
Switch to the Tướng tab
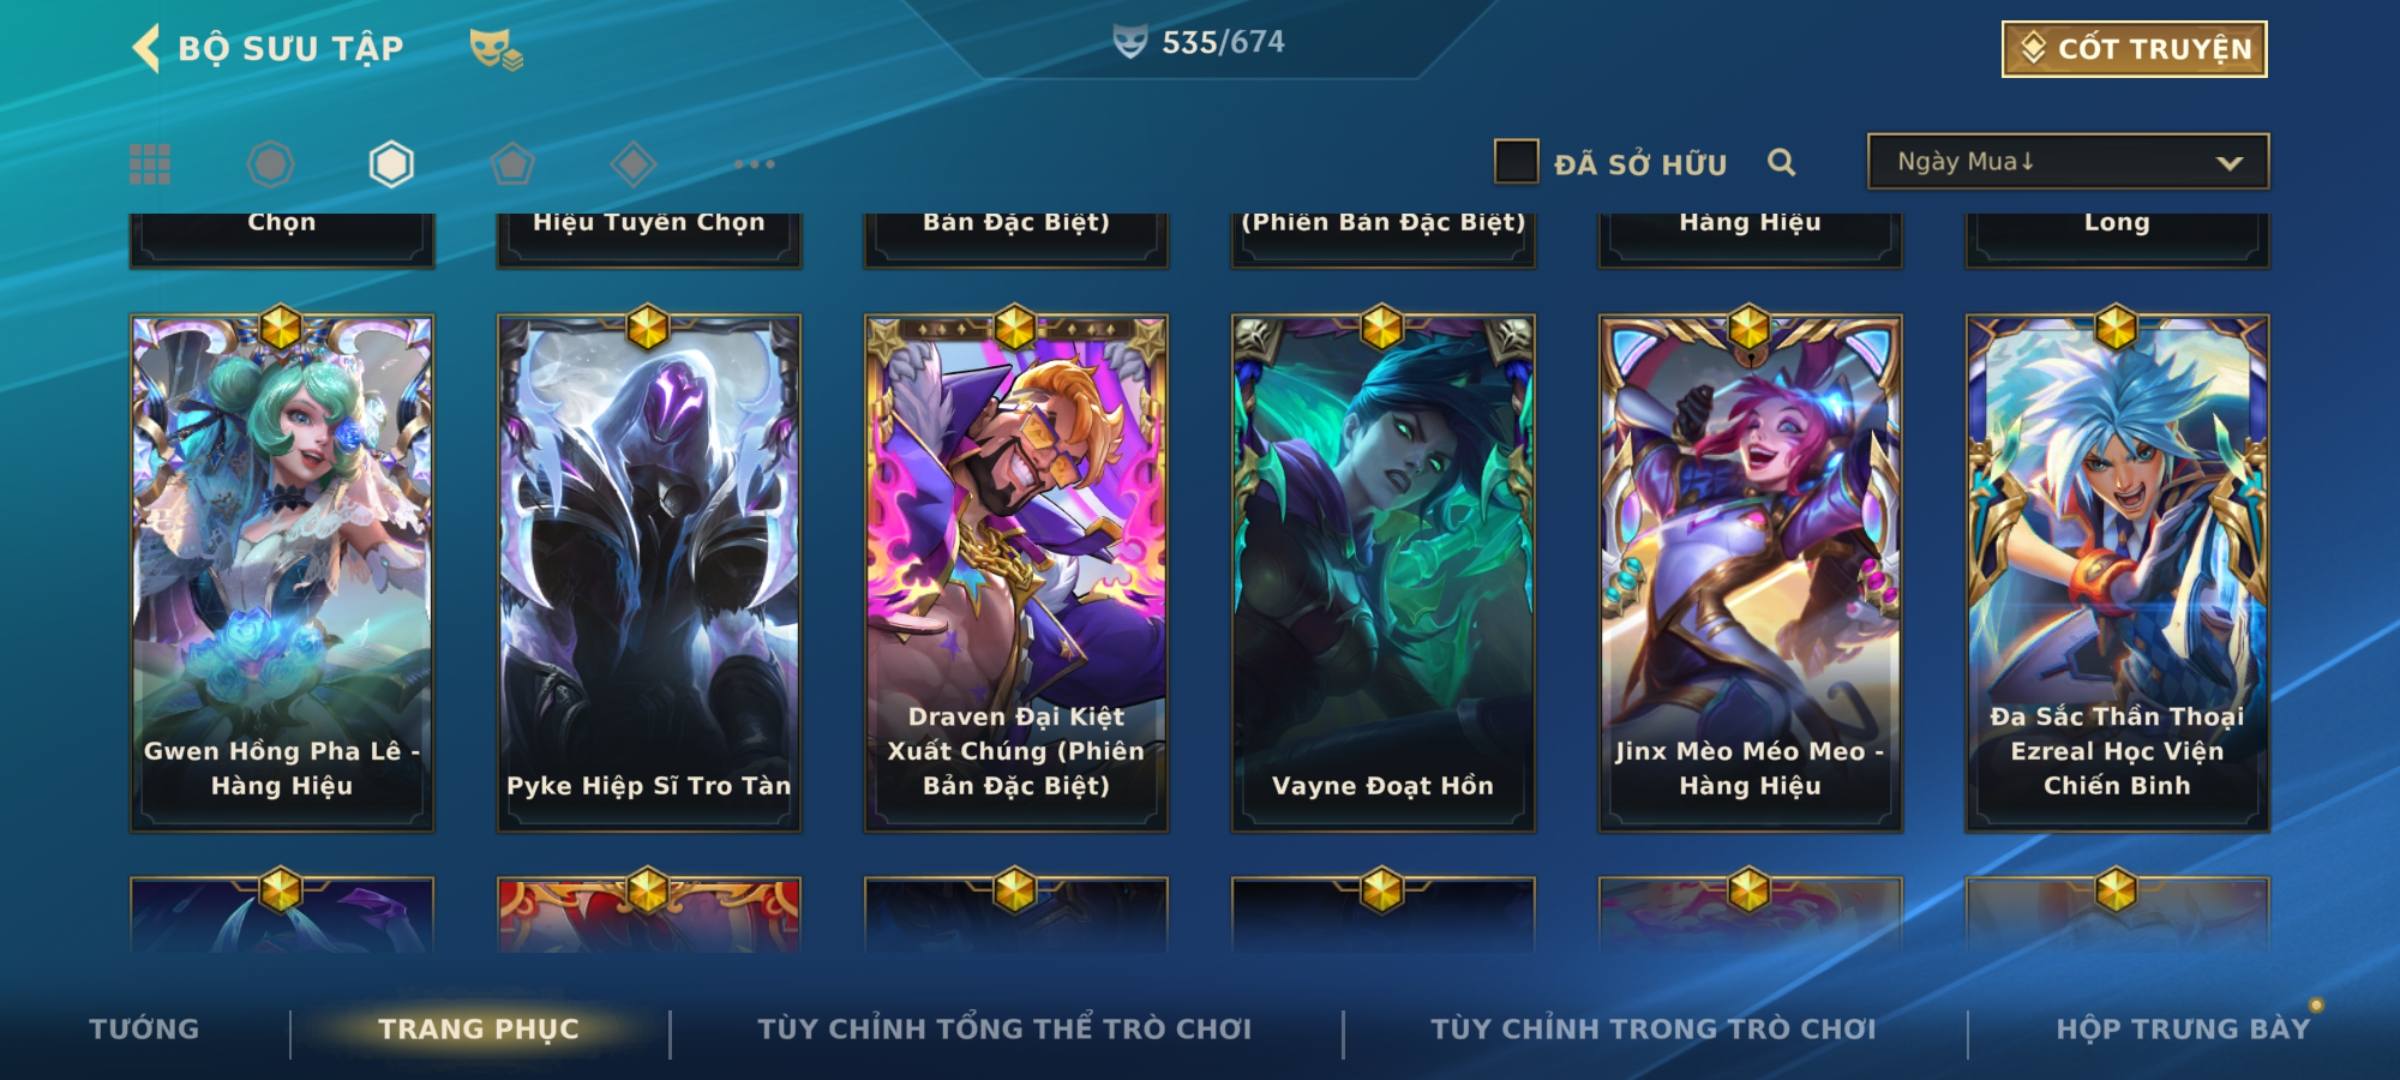coord(144,1028)
